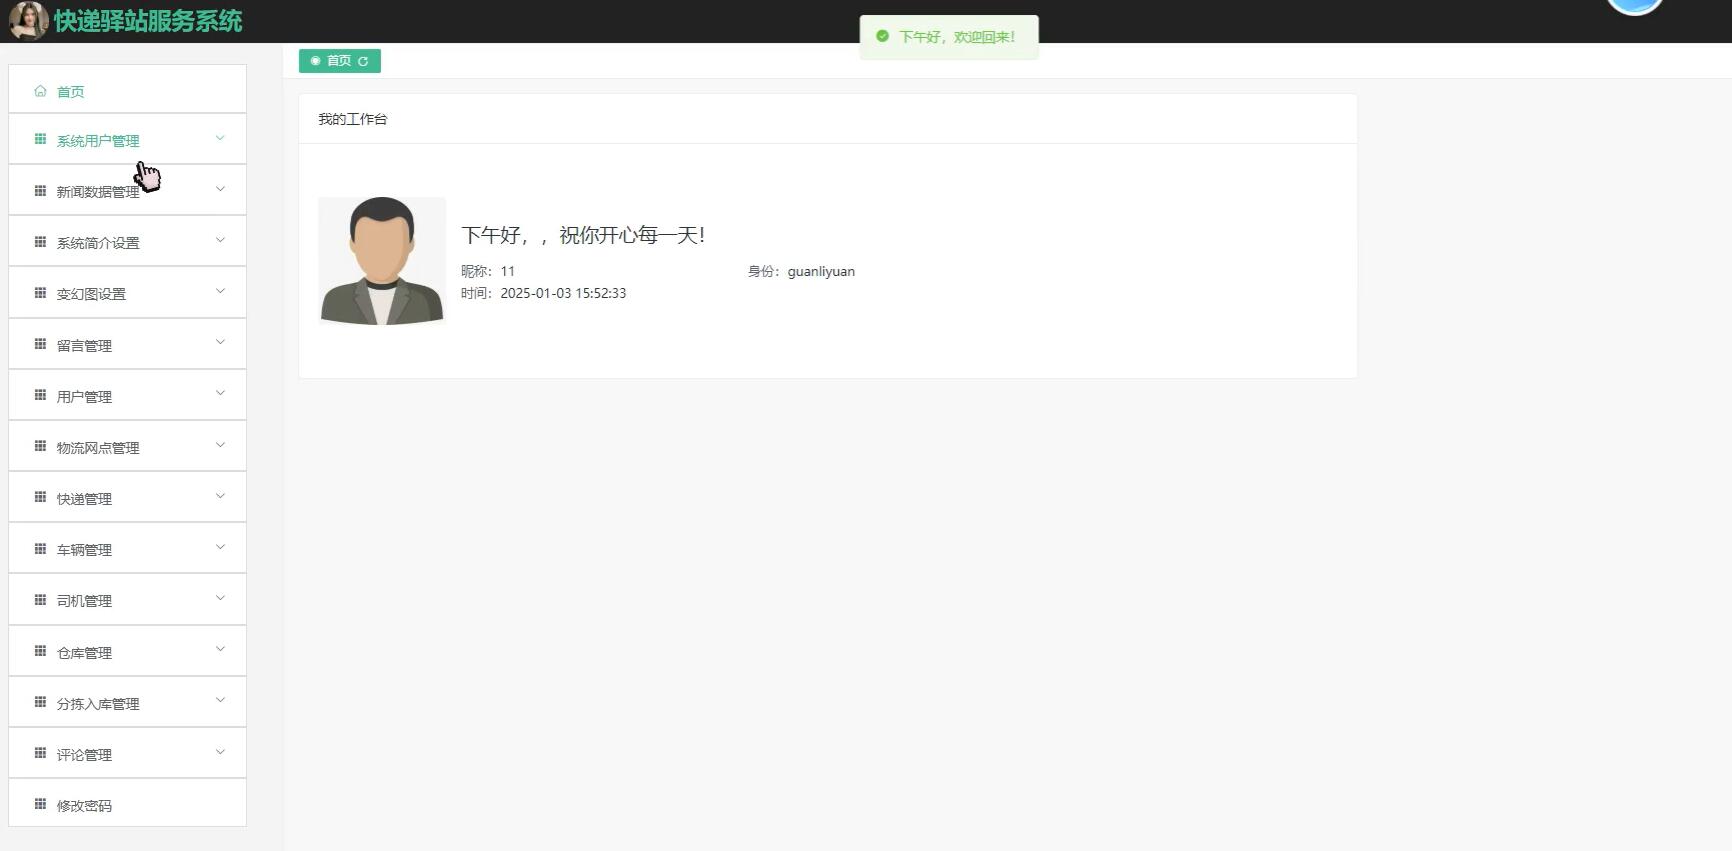Click grid icon next to 留言管理
The image size is (1732, 851).
click(x=40, y=344)
